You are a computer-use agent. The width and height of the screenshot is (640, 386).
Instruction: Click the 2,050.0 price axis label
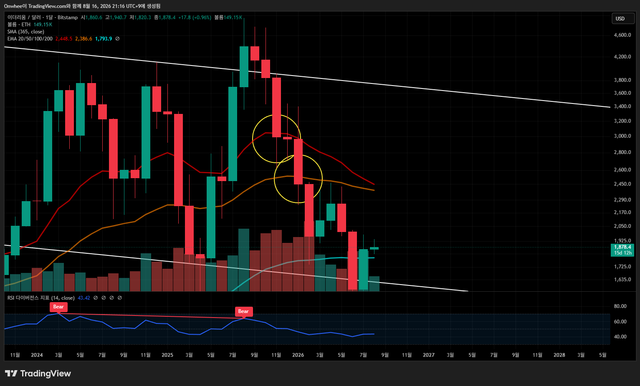[x=622, y=226]
